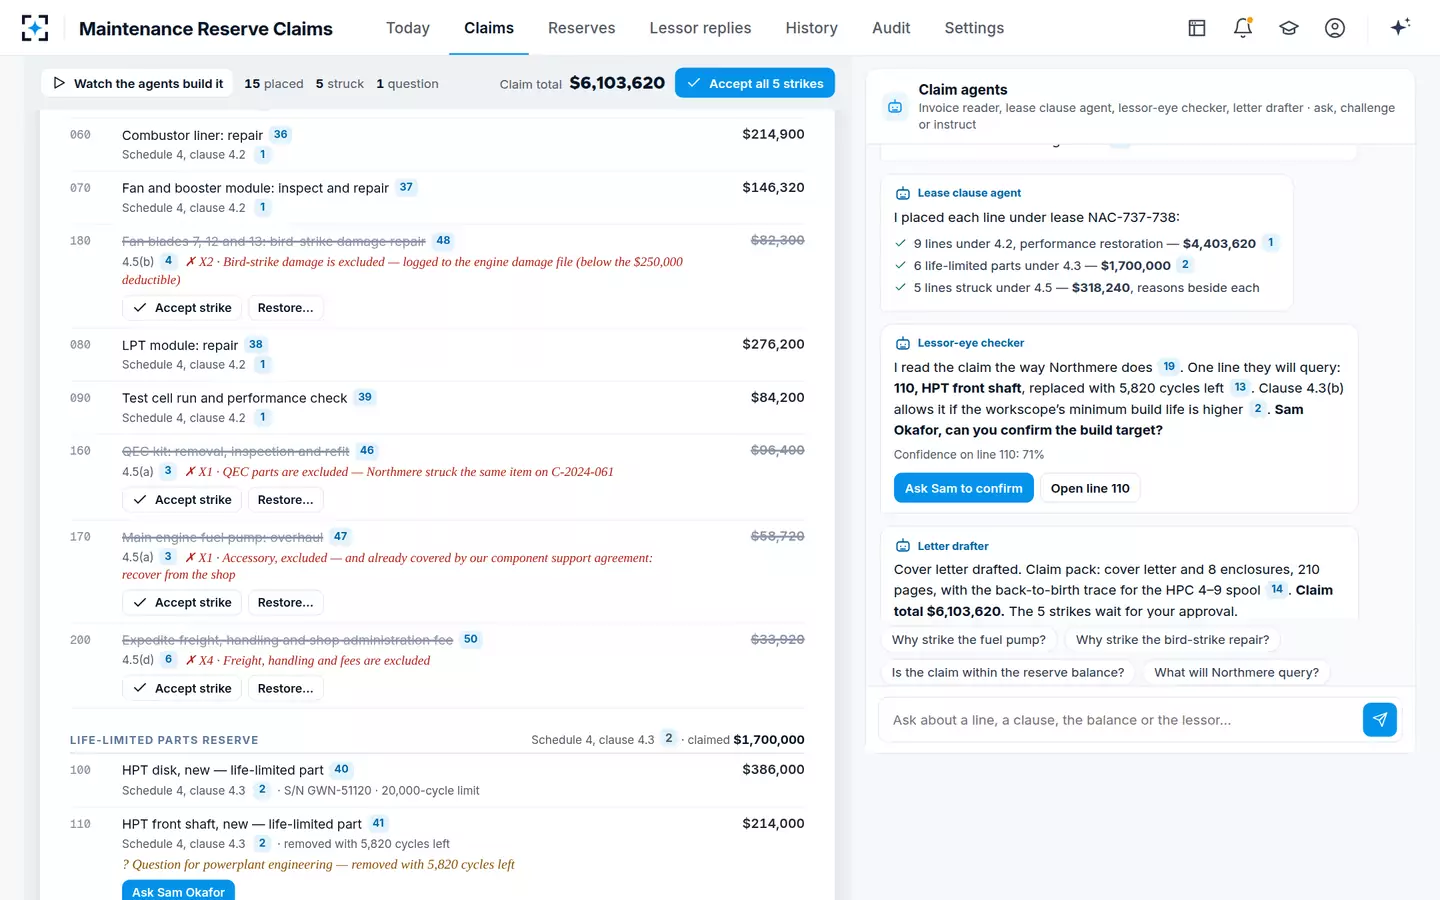The image size is (1440, 900).
Task: Open the Lessor replies tab
Action: (700, 28)
